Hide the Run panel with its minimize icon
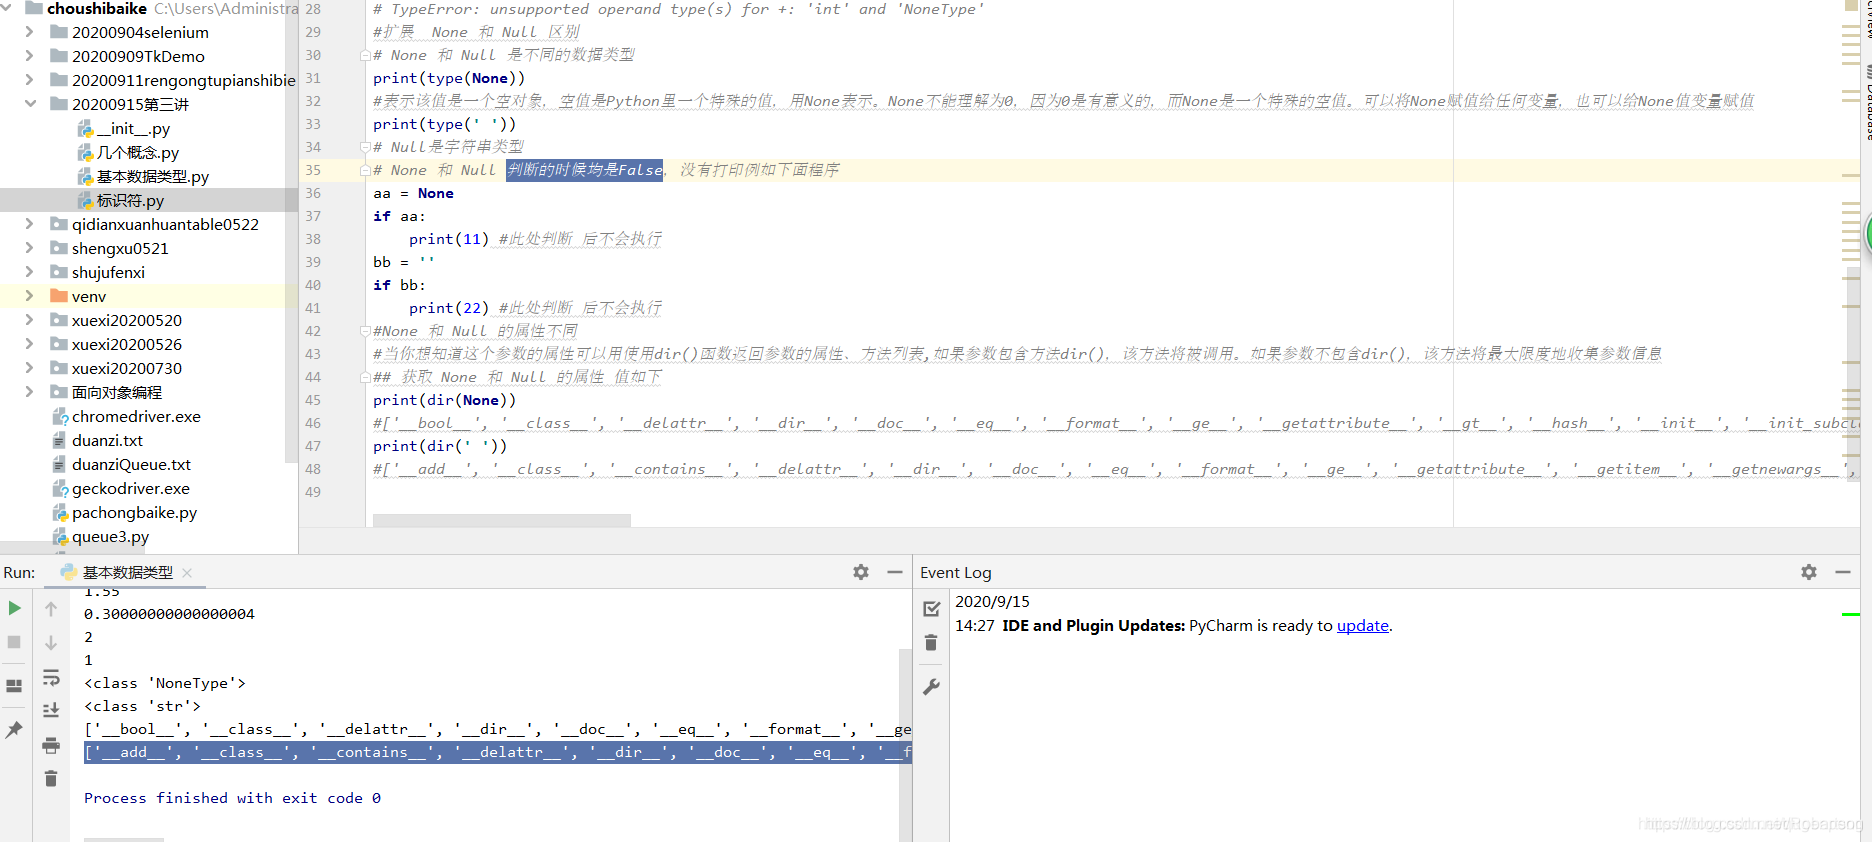 [x=895, y=572]
